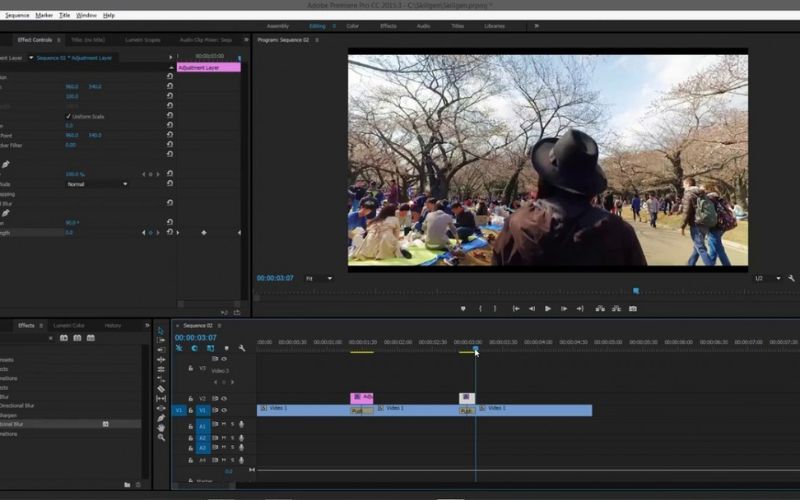Viewport: 800px width, 500px height.
Task: Open timeline display settings wrench
Action: click(242, 348)
